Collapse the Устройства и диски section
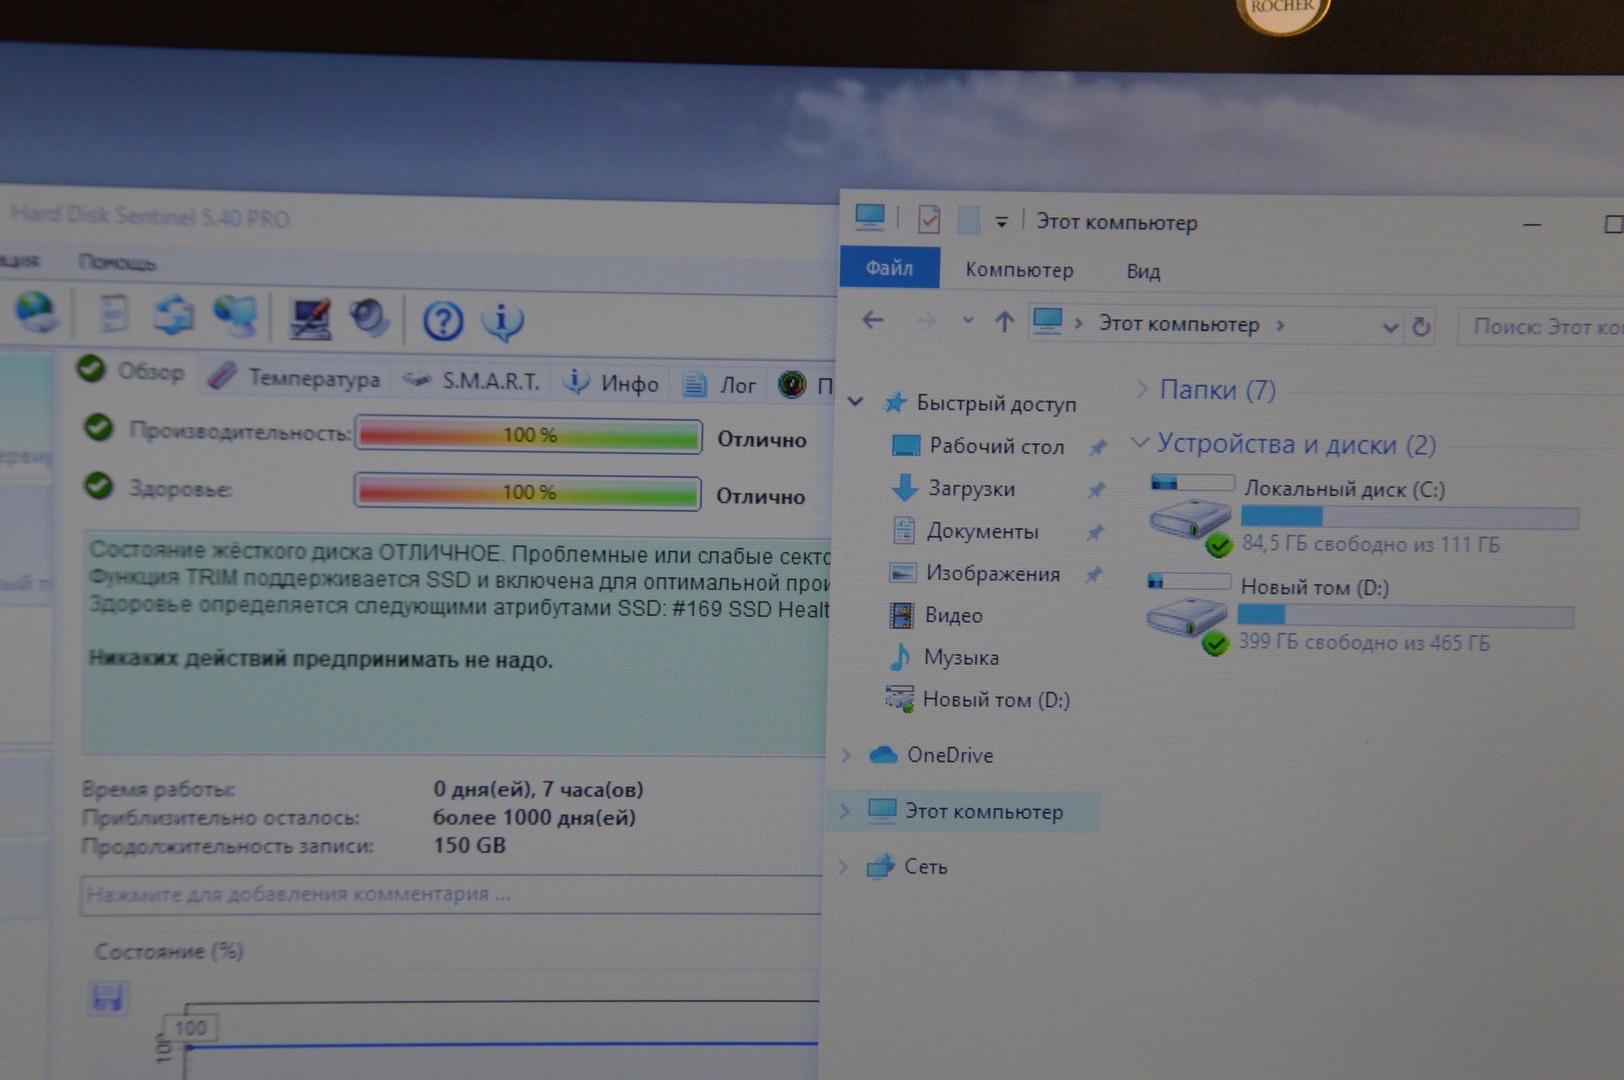This screenshot has width=1624, height=1080. (1139, 442)
